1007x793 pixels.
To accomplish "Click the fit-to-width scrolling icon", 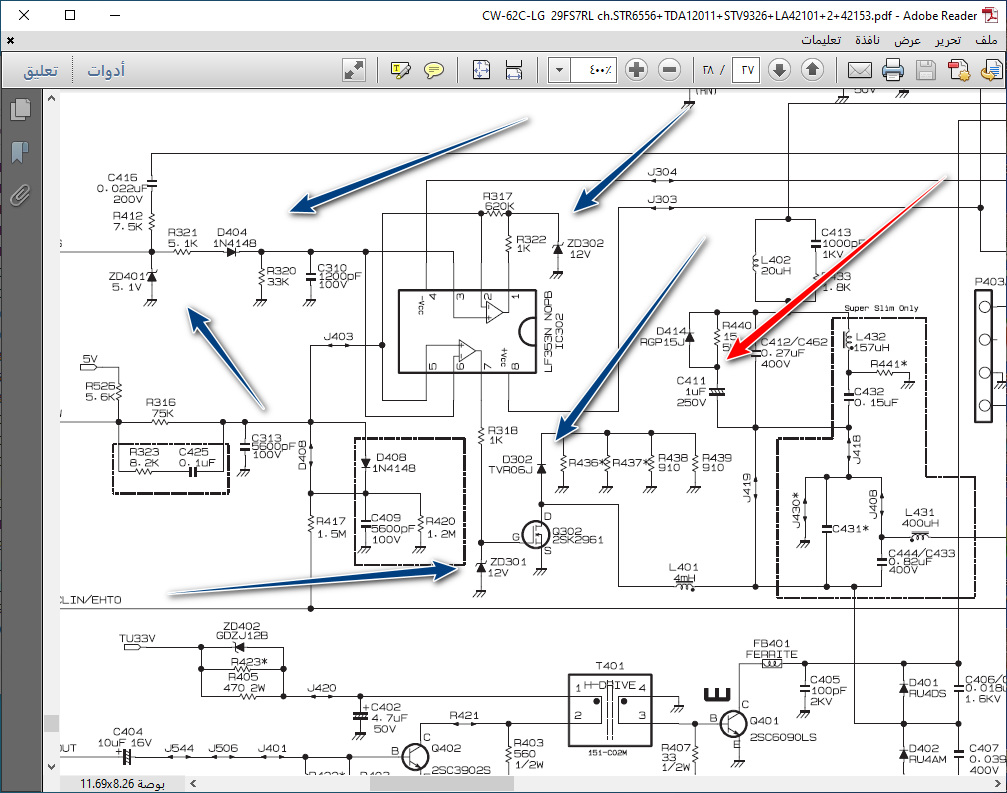I will (x=514, y=69).
